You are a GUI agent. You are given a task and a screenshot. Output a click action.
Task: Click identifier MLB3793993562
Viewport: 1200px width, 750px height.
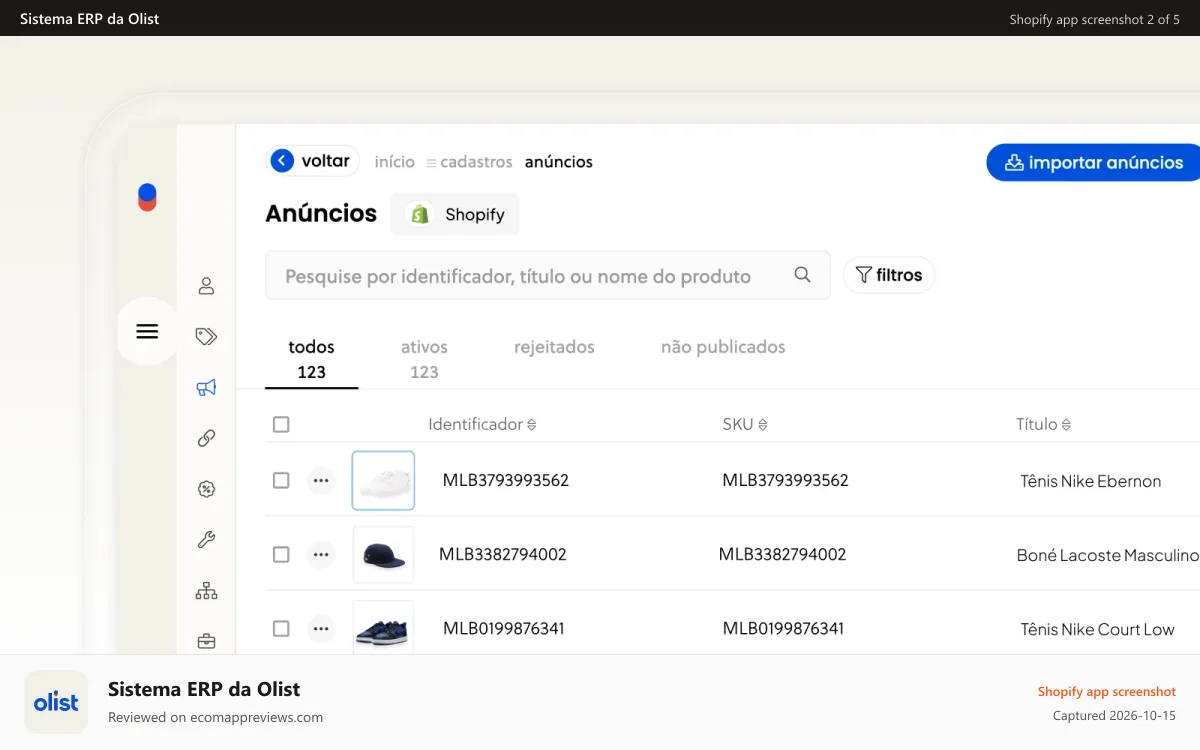click(x=506, y=480)
